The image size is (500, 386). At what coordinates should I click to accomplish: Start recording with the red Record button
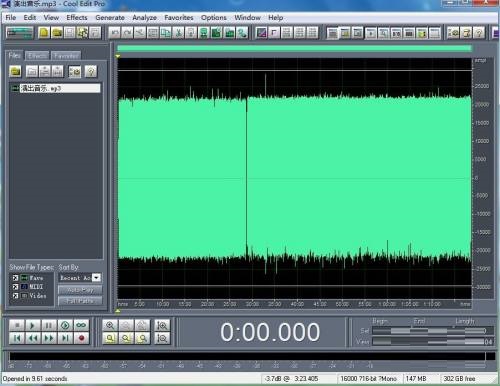81,338
